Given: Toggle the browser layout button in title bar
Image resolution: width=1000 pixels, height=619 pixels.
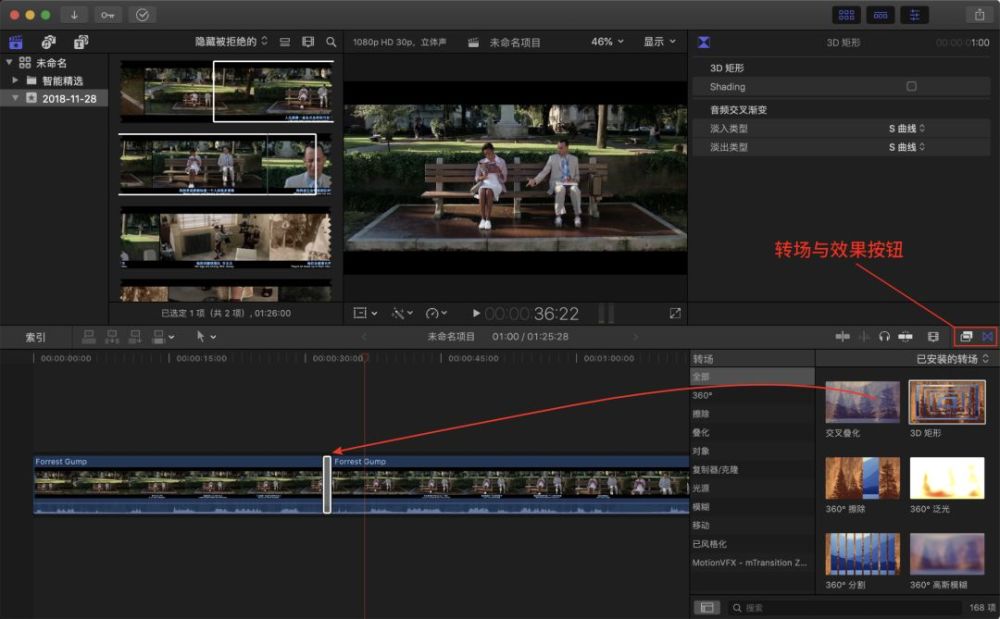Looking at the screenshot, I should coord(846,15).
